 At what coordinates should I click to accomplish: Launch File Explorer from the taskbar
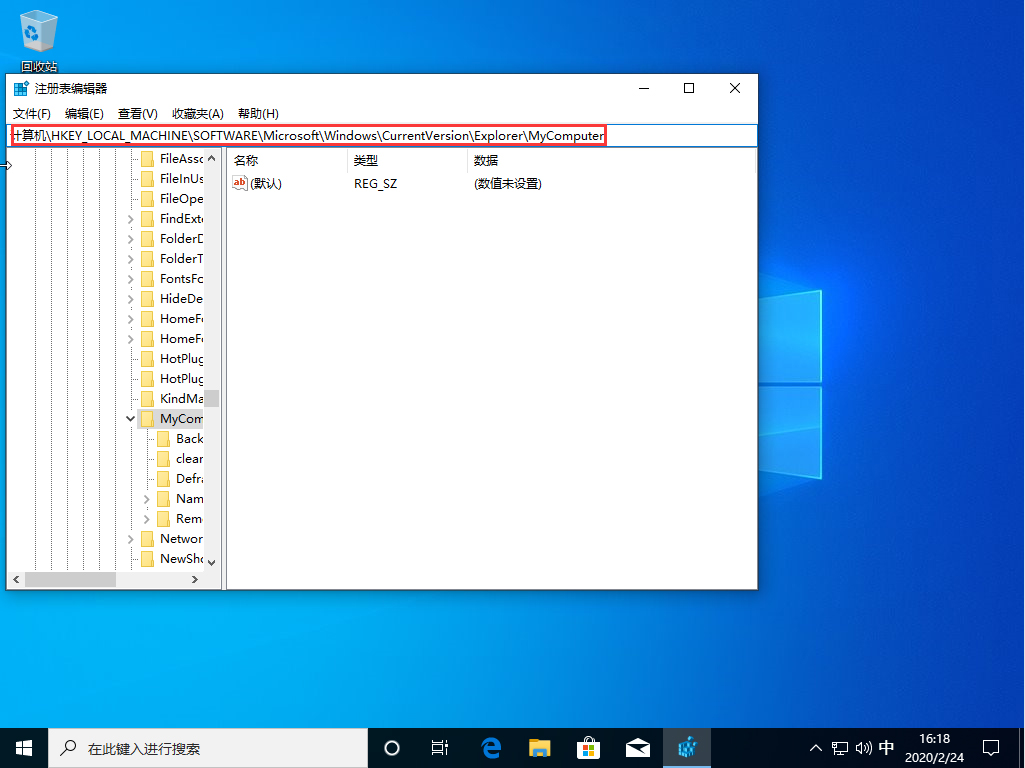539,747
